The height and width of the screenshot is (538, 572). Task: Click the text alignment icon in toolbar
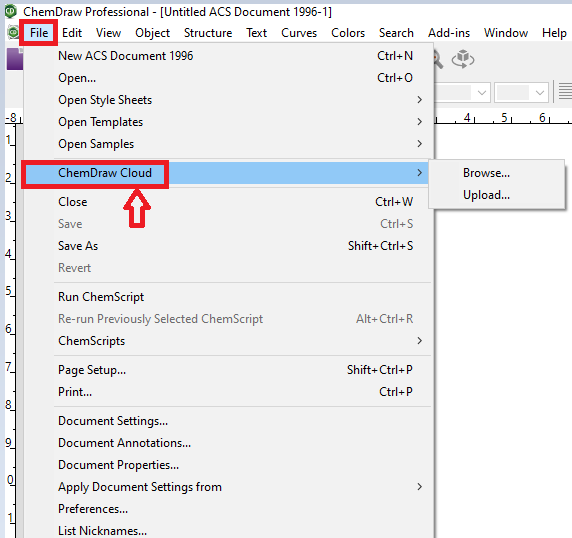(565, 91)
